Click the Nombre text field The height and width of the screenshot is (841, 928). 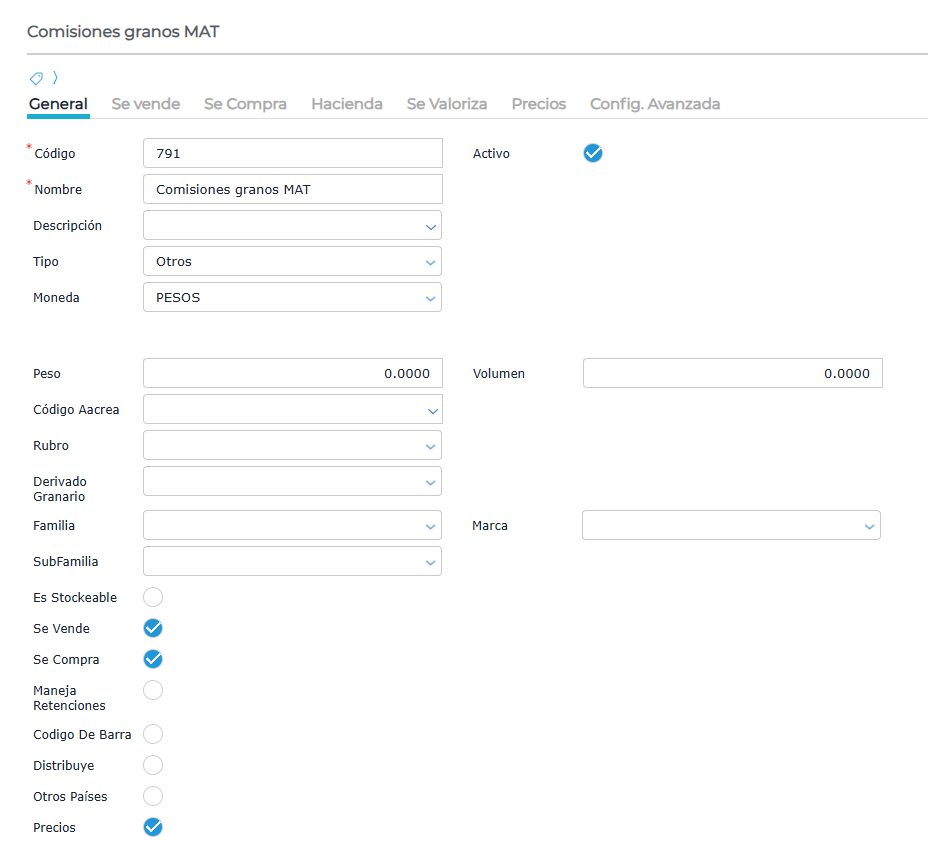(292, 190)
